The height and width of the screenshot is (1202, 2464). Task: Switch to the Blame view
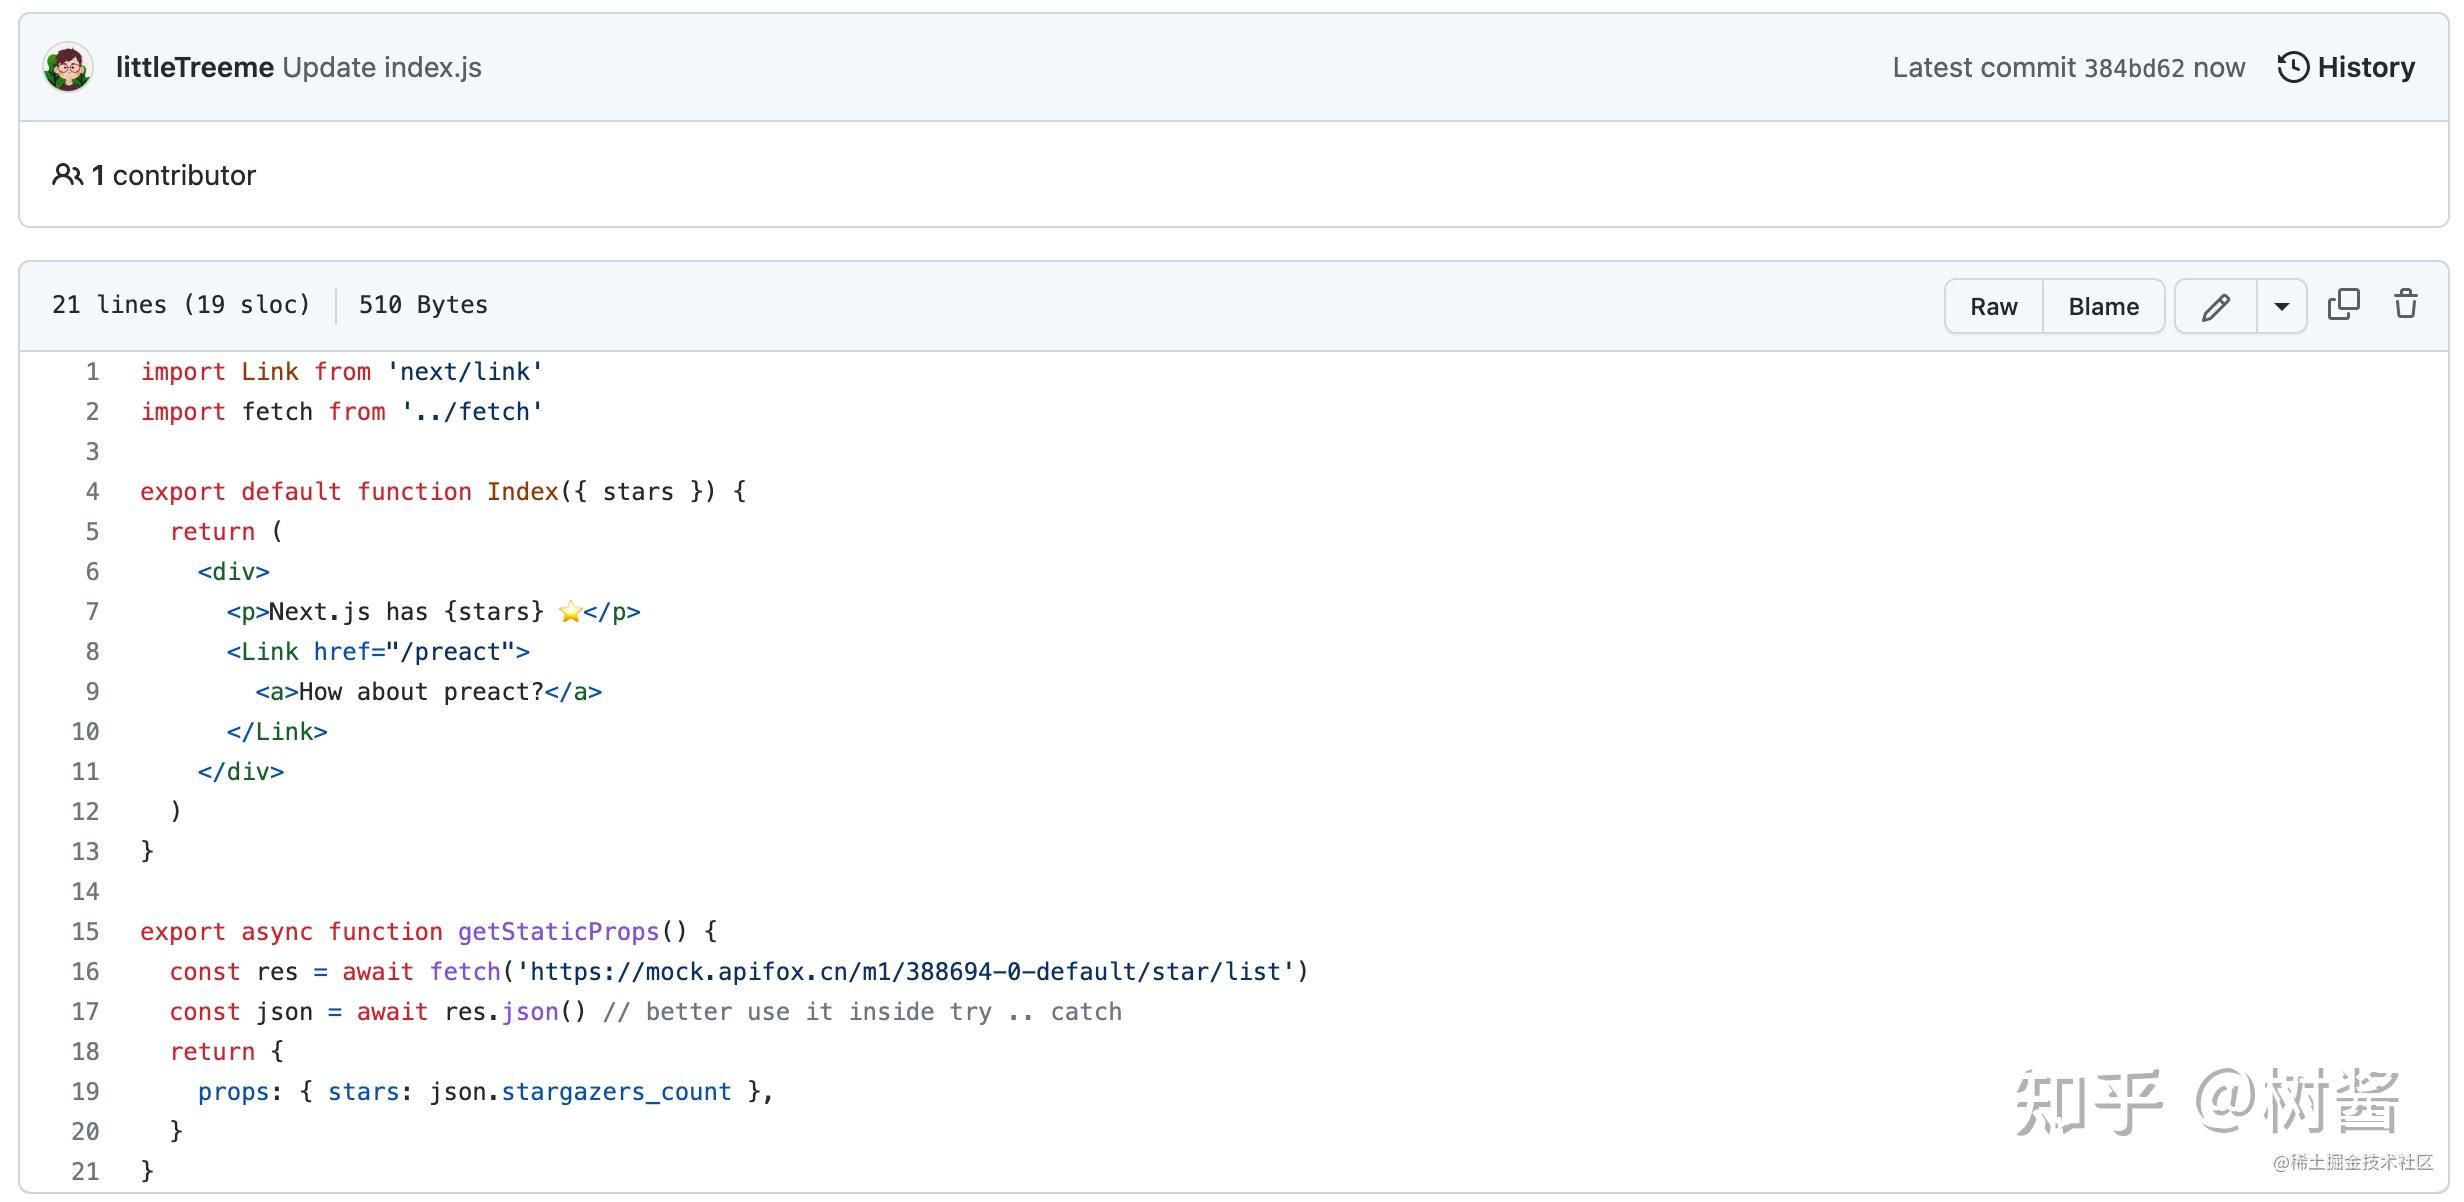[2102, 305]
